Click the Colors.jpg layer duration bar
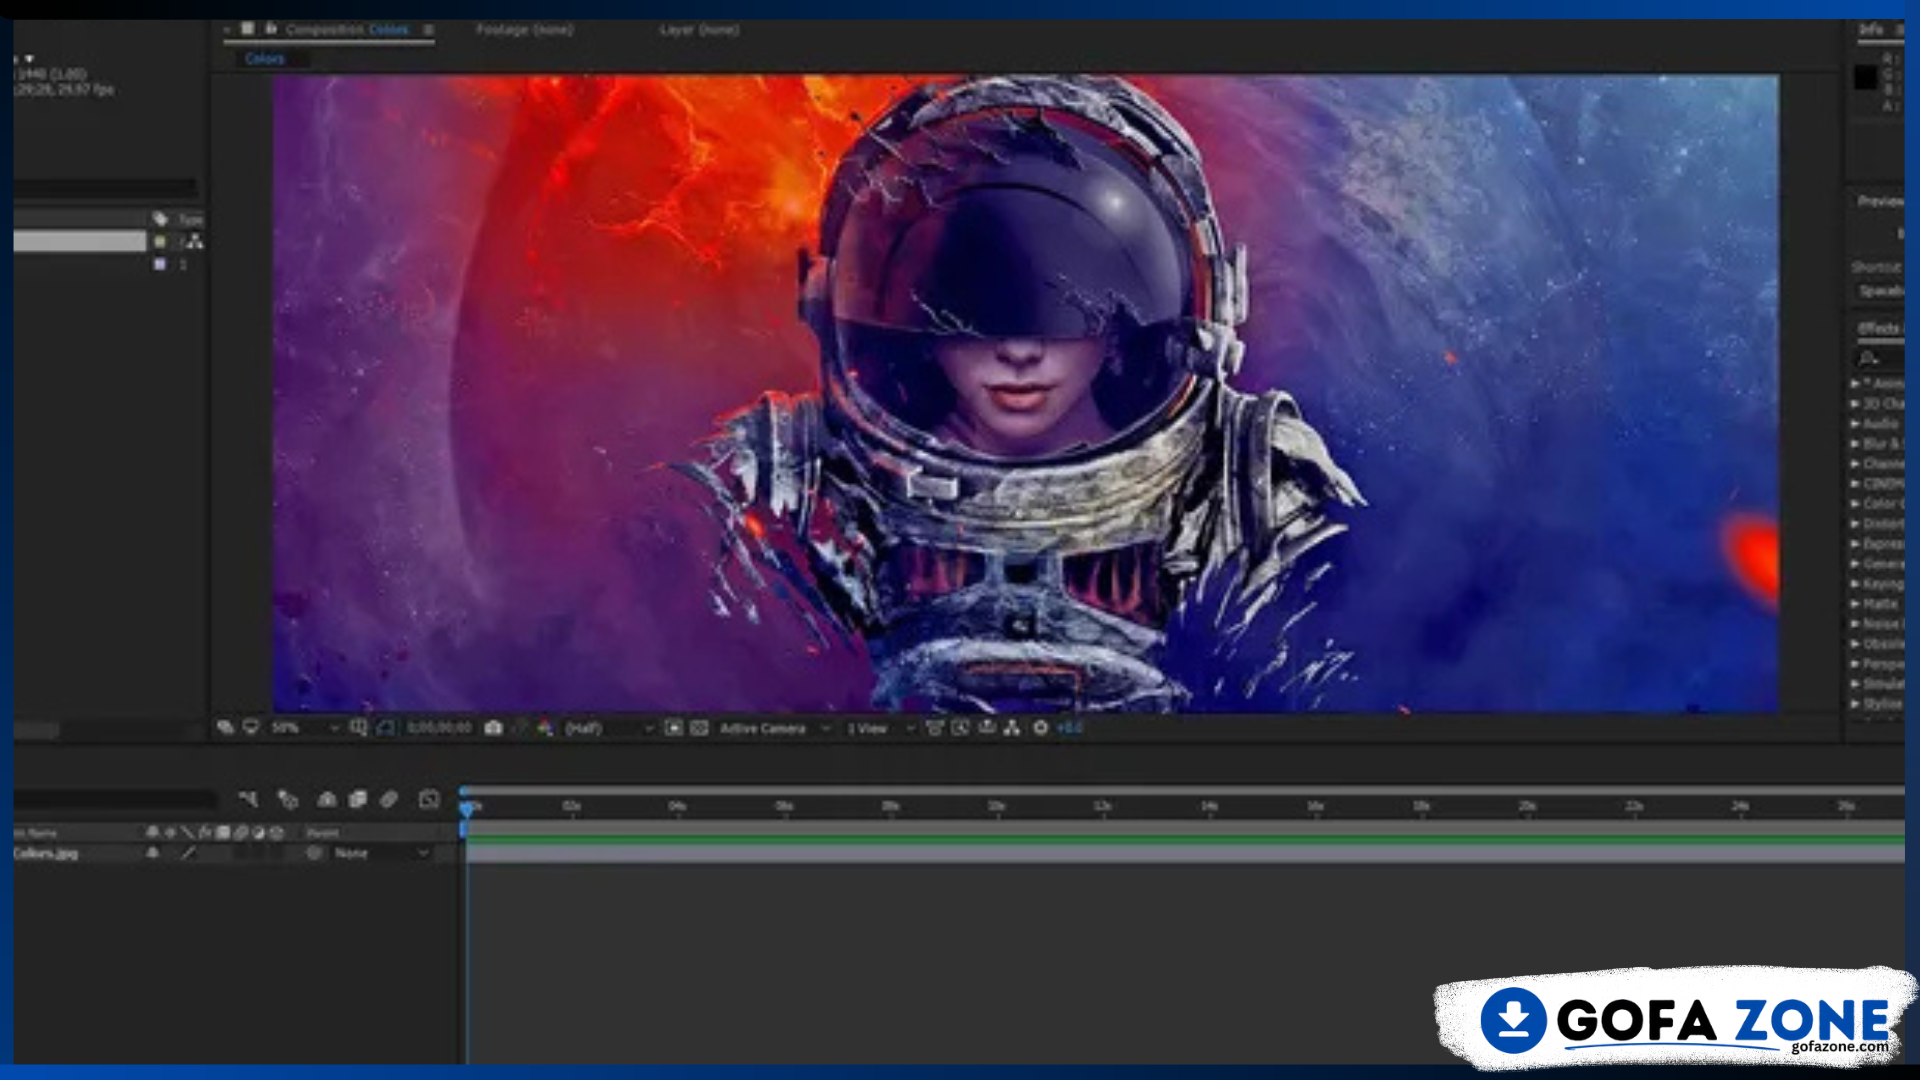This screenshot has height=1080, width=1920. pyautogui.click(x=1185, y=854)
